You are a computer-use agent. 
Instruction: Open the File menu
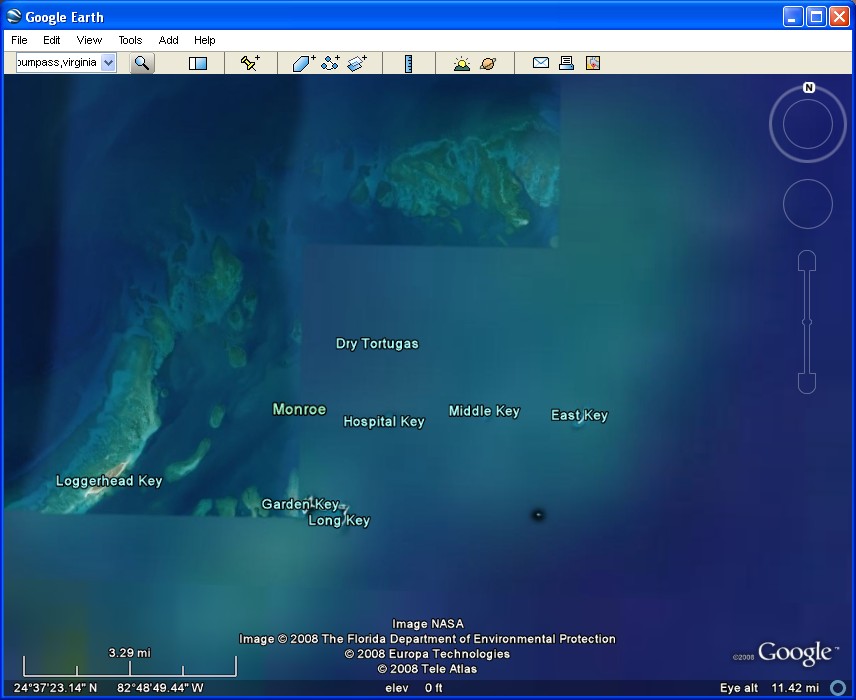(x=19, y=40)
